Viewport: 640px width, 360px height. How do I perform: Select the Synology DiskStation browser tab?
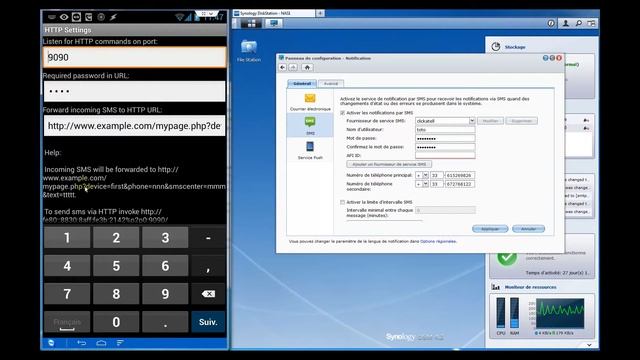273,13
